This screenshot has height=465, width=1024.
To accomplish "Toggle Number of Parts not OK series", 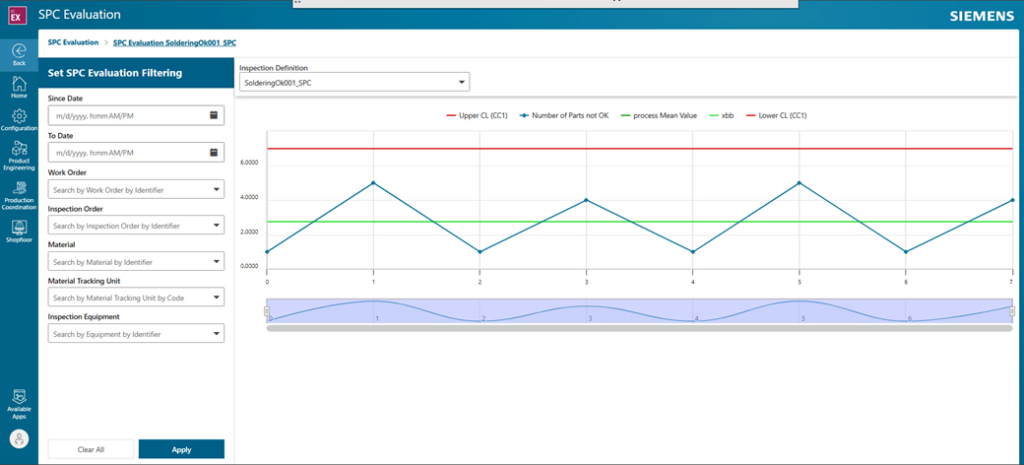I will point(564,115).
